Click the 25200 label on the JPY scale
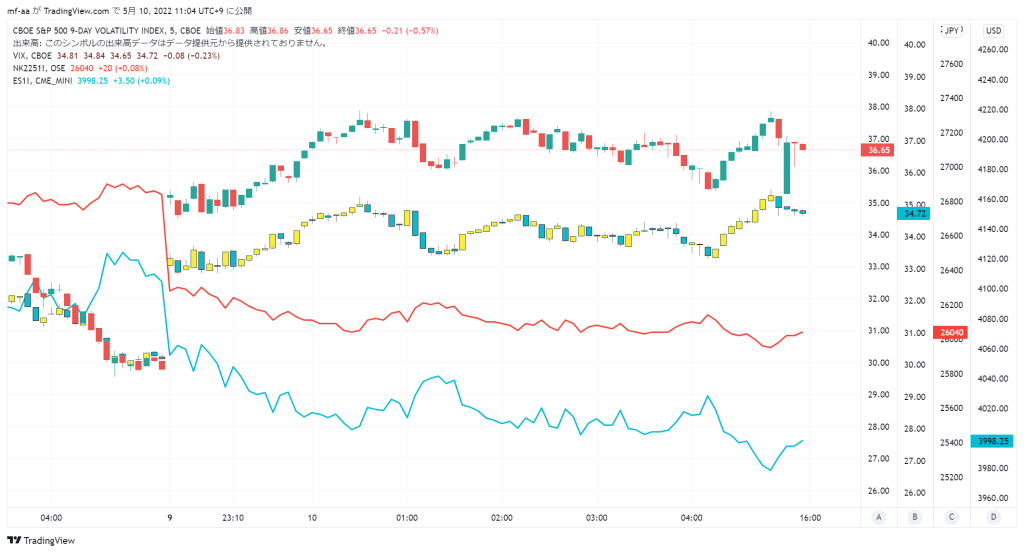The height and width of the screenshot is (553, 1024). click(952, 477)
